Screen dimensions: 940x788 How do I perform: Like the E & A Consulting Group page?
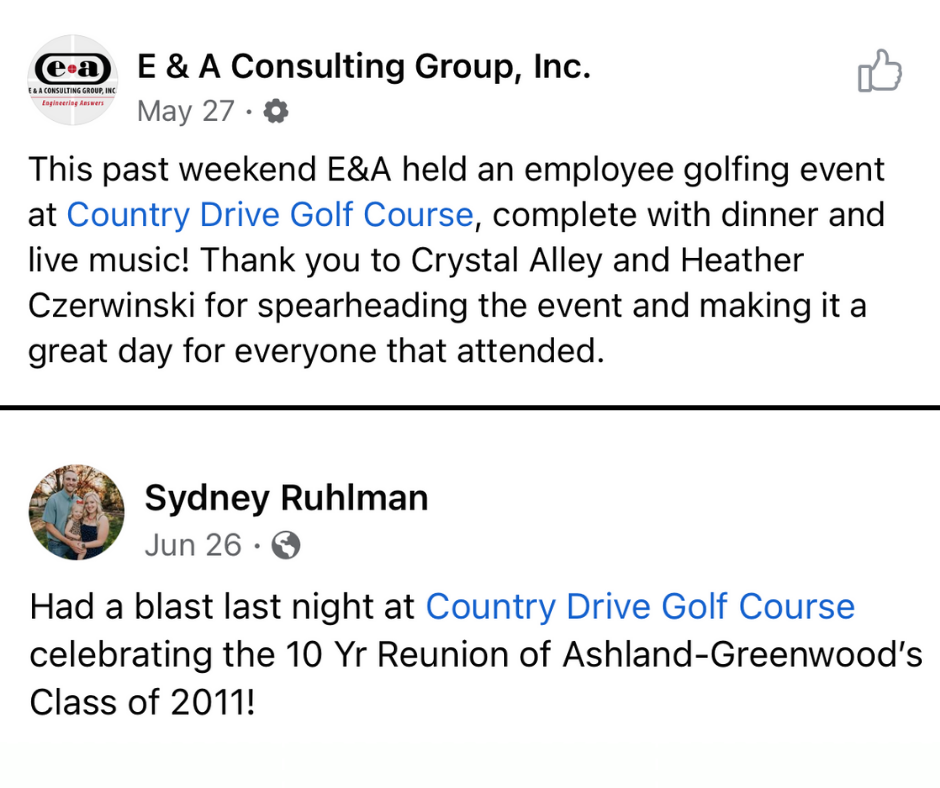[879, 71]
